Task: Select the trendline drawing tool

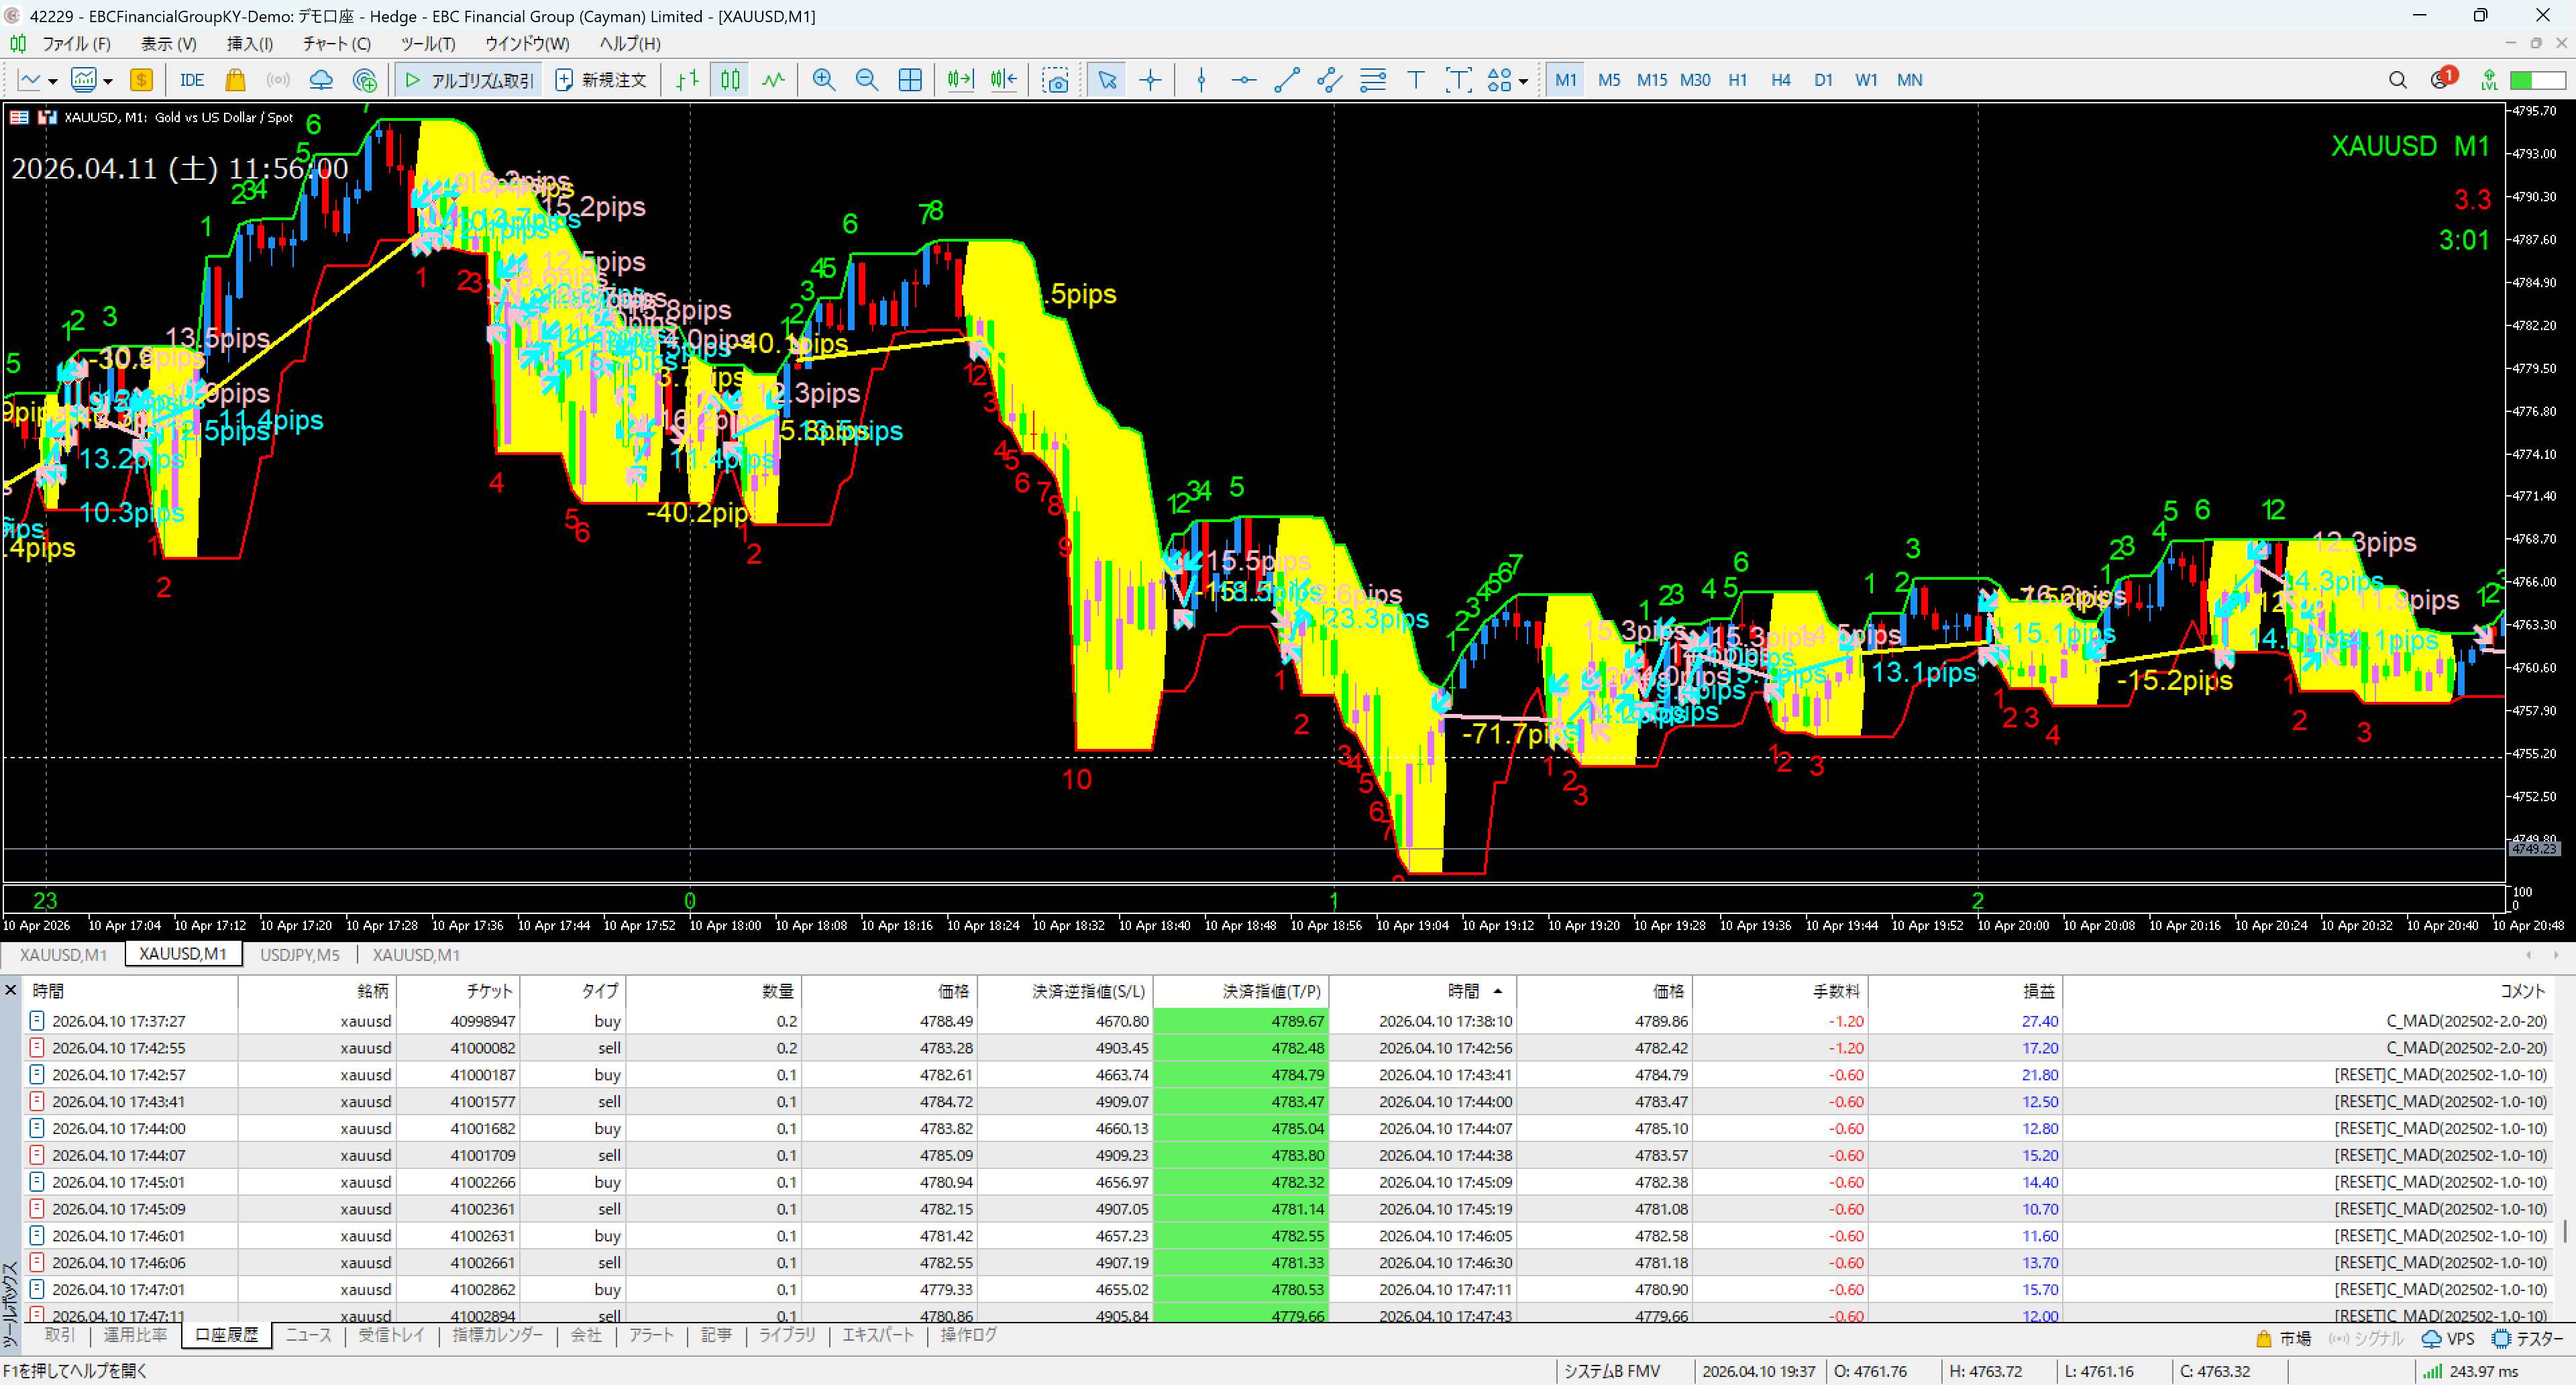Action: 1287,80
